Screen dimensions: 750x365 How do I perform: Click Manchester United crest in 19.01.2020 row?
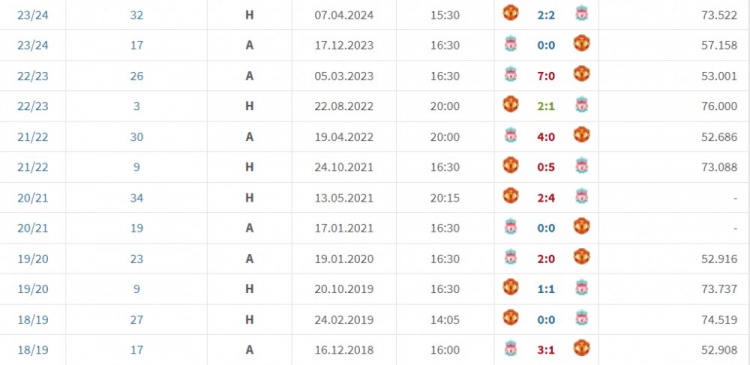click(582, 256)
